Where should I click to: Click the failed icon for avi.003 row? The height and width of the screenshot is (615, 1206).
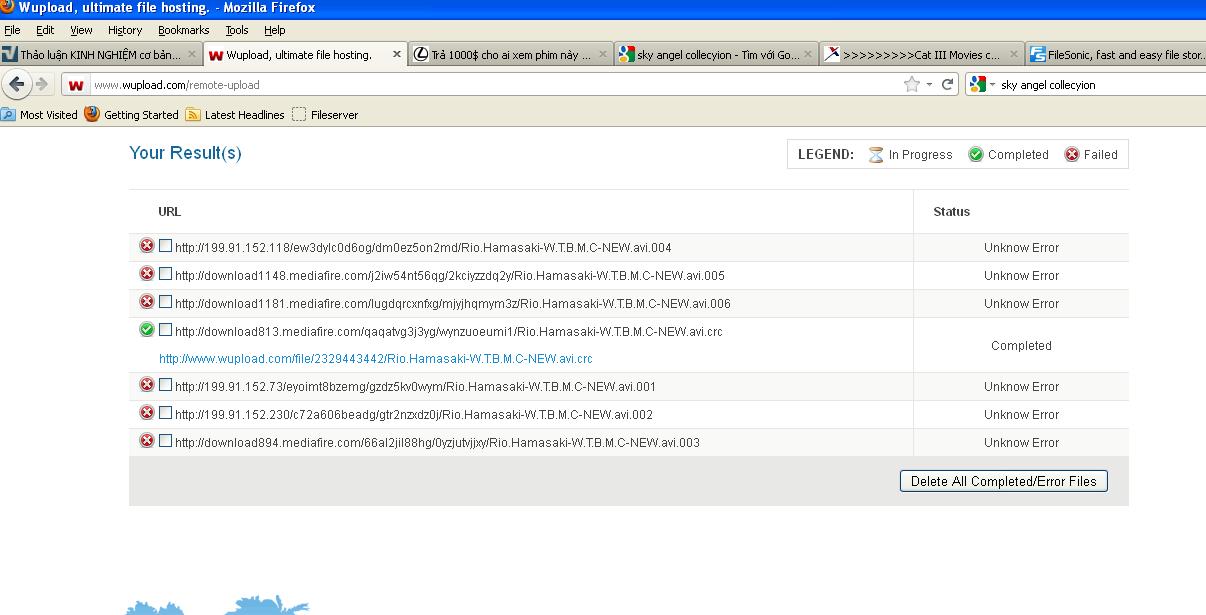click(147, 441)
